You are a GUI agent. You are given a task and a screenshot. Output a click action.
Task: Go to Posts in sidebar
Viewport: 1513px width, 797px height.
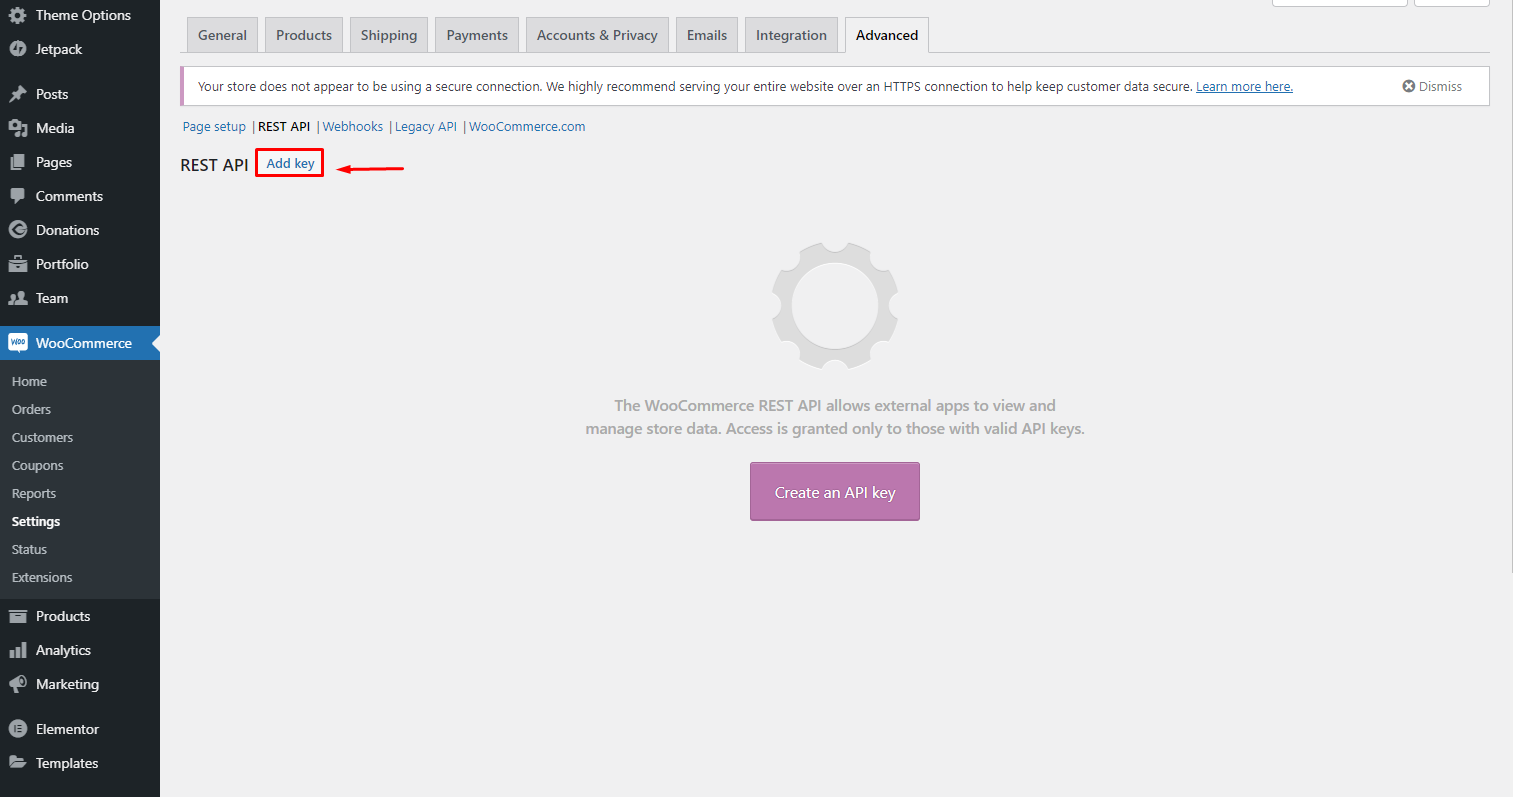click(80, 94)
